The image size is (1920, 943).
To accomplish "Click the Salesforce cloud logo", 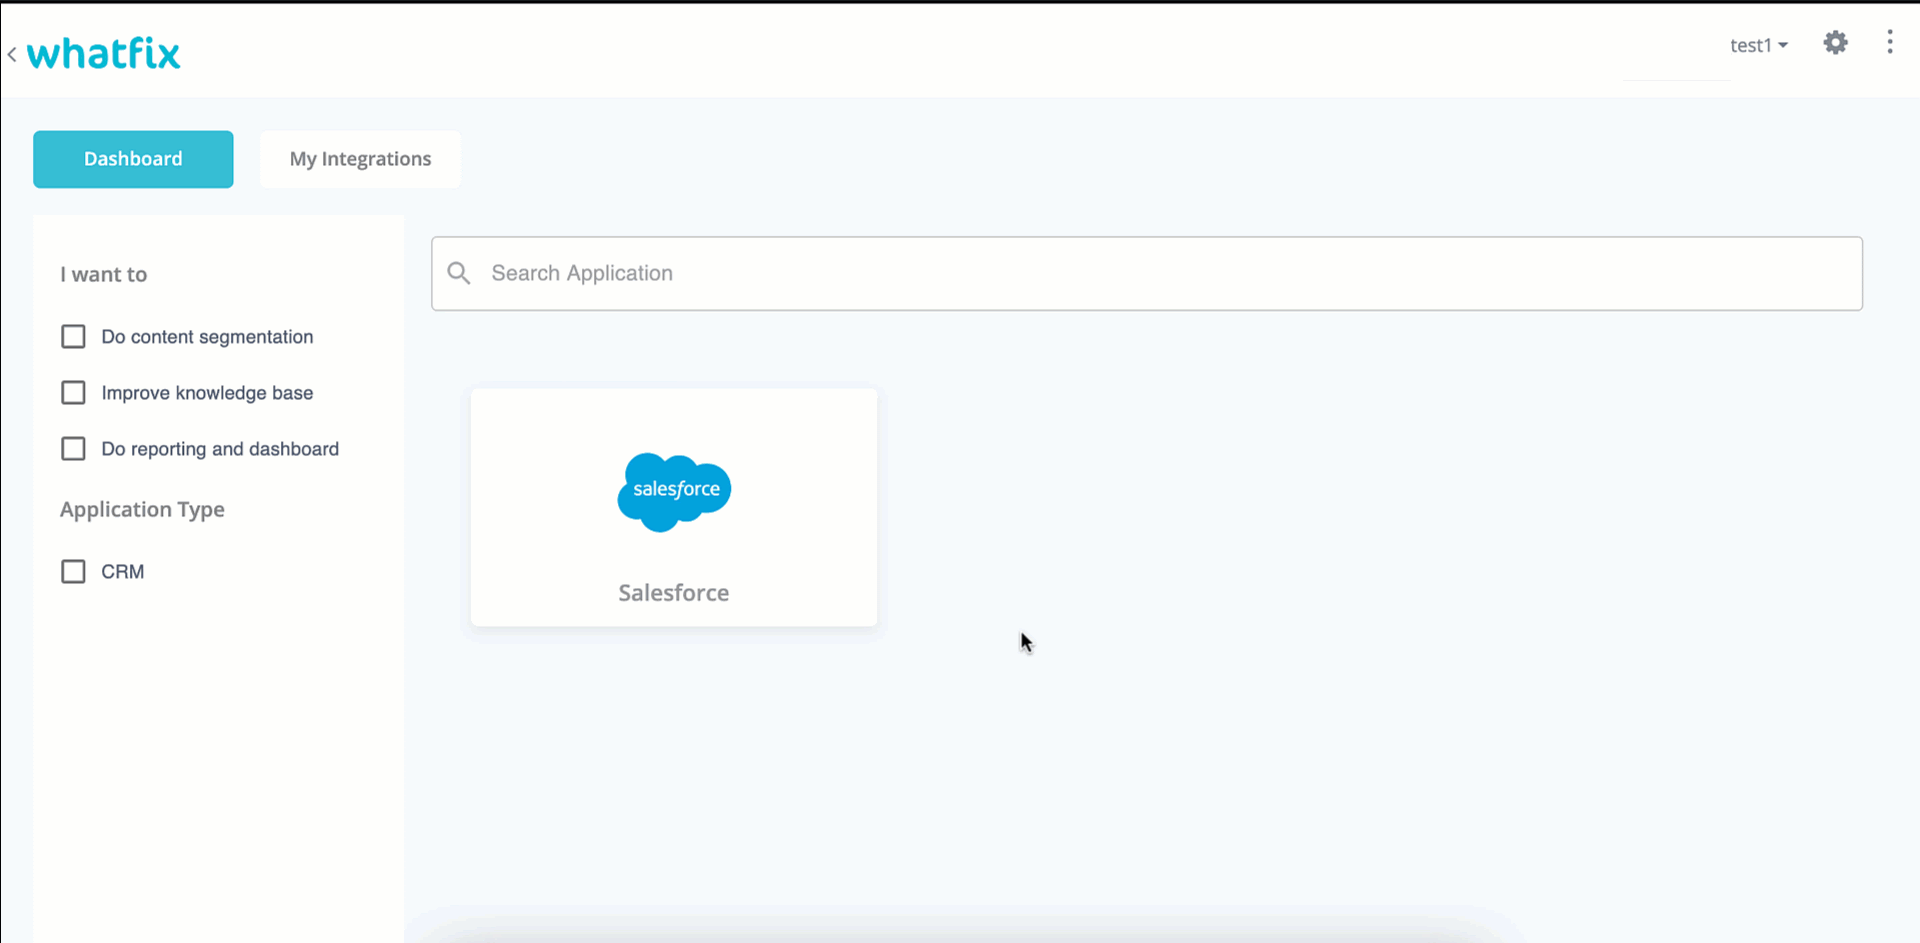I will [x=674, y=491].
